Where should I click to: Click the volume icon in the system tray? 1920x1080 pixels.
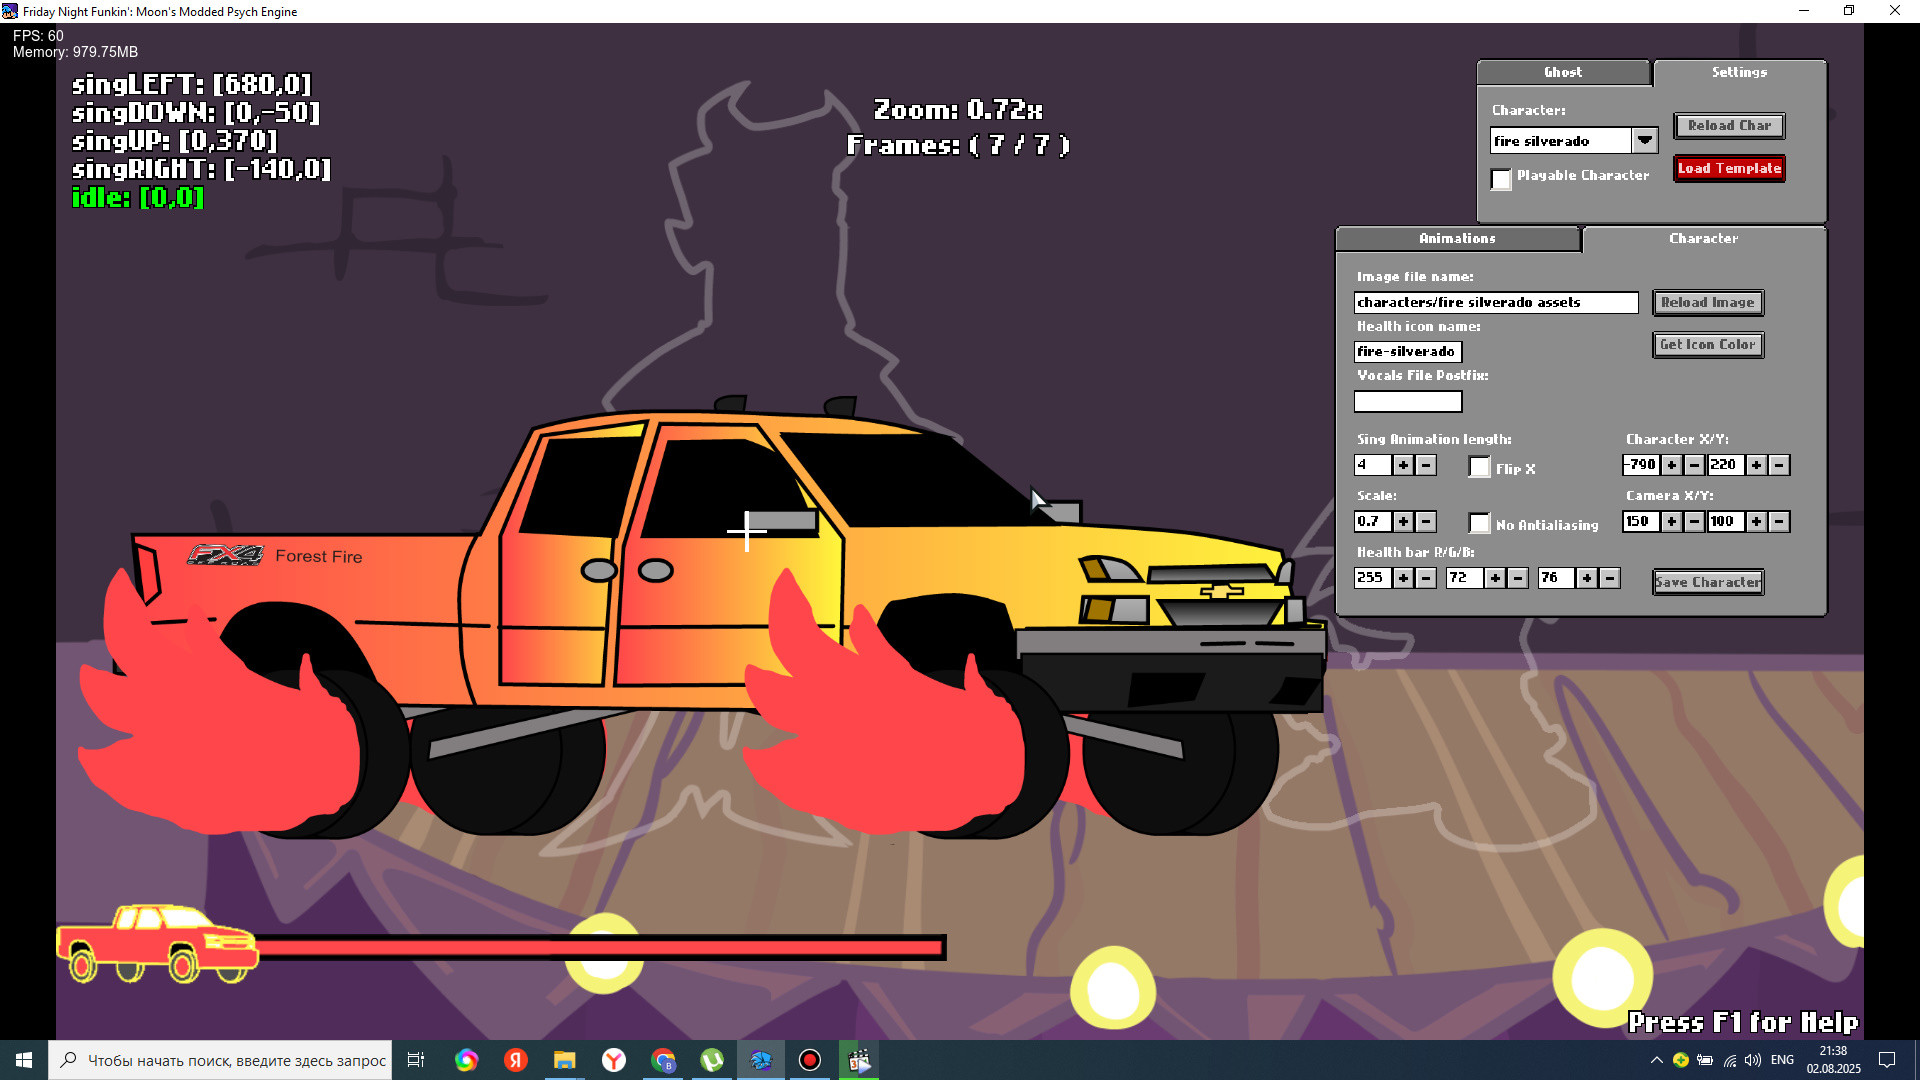pyautogui.click(x=1752, y=1060)
